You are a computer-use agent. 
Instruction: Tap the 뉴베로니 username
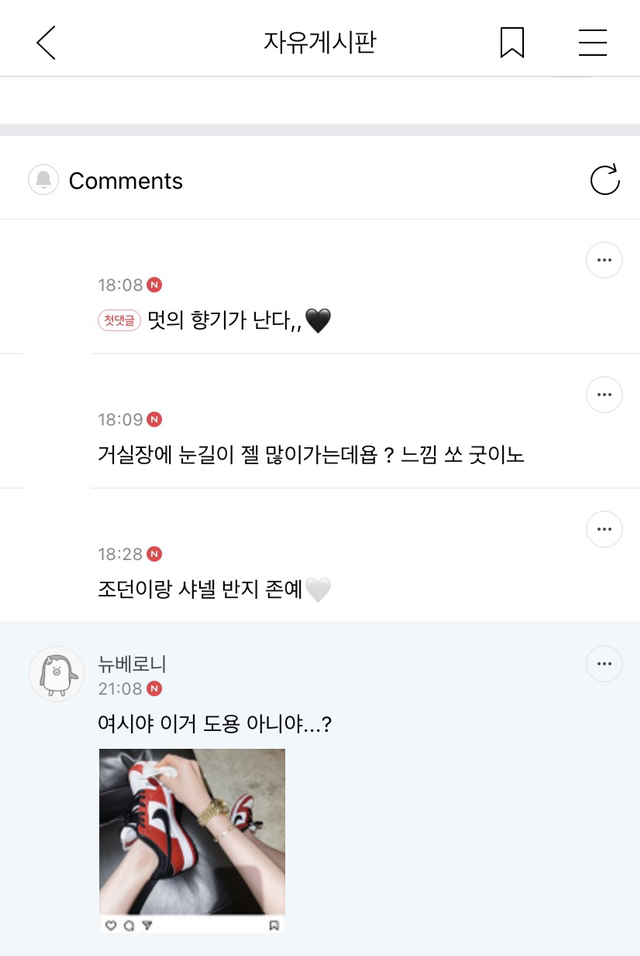point(132,664)
